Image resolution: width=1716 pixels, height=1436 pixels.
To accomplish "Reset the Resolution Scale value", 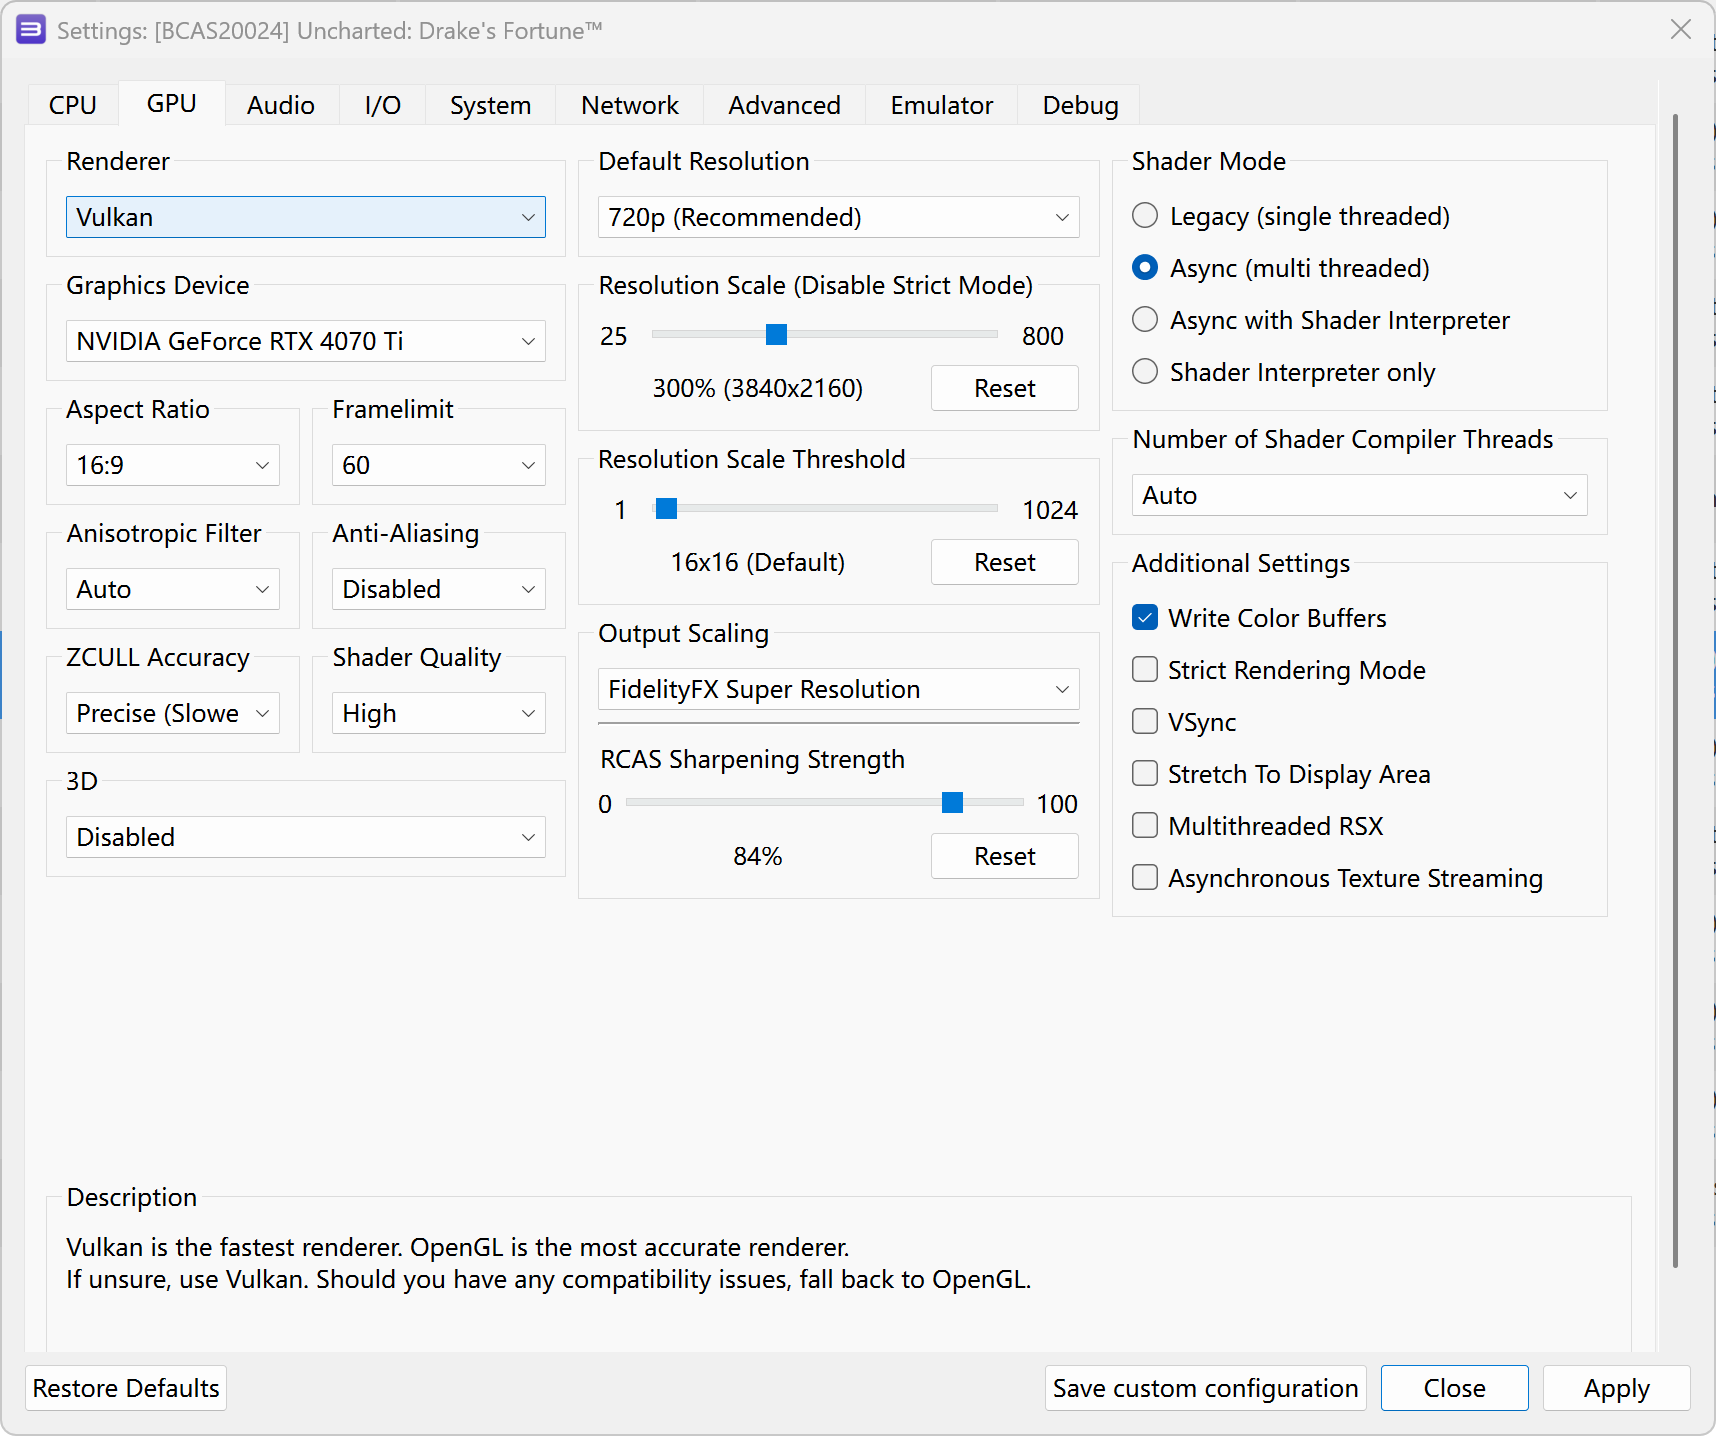I will click(1005, 388).
